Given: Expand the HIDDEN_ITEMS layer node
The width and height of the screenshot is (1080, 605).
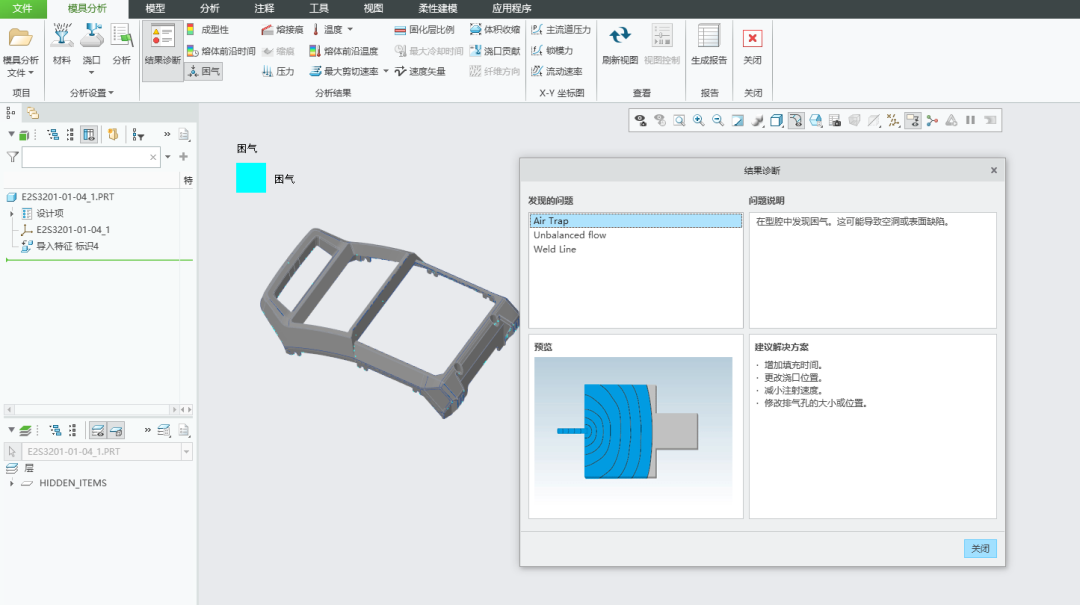Looking at the screenshot, I should click(x=12, y=483).
